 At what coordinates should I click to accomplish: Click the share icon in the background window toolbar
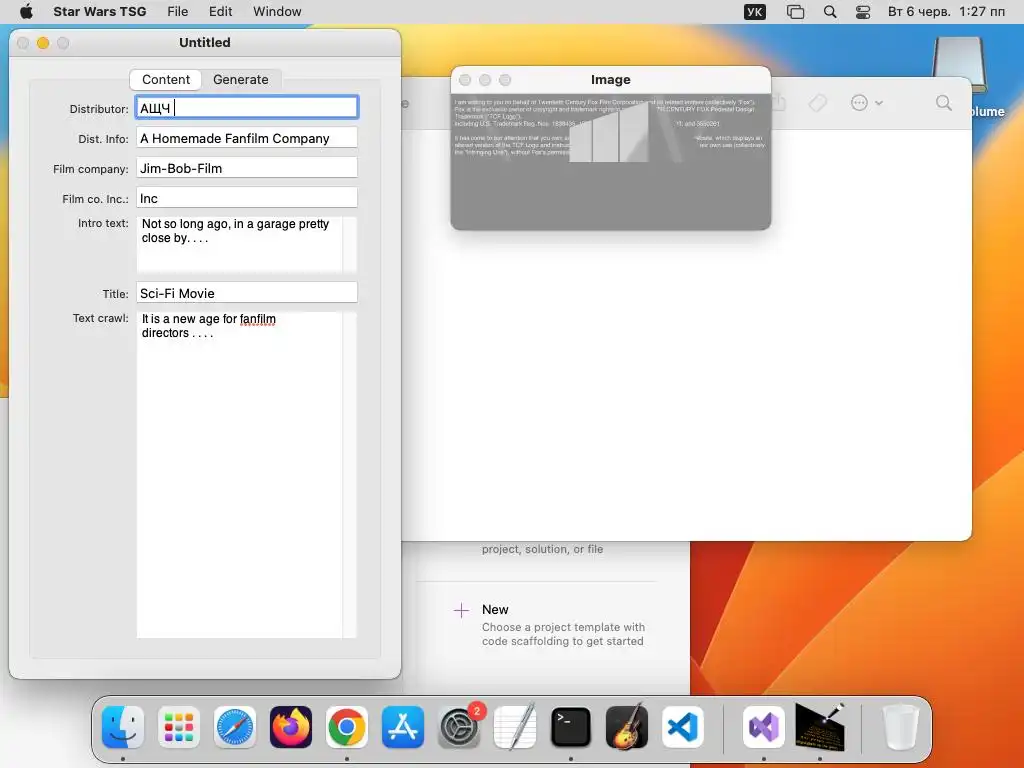tap(778, 103)
